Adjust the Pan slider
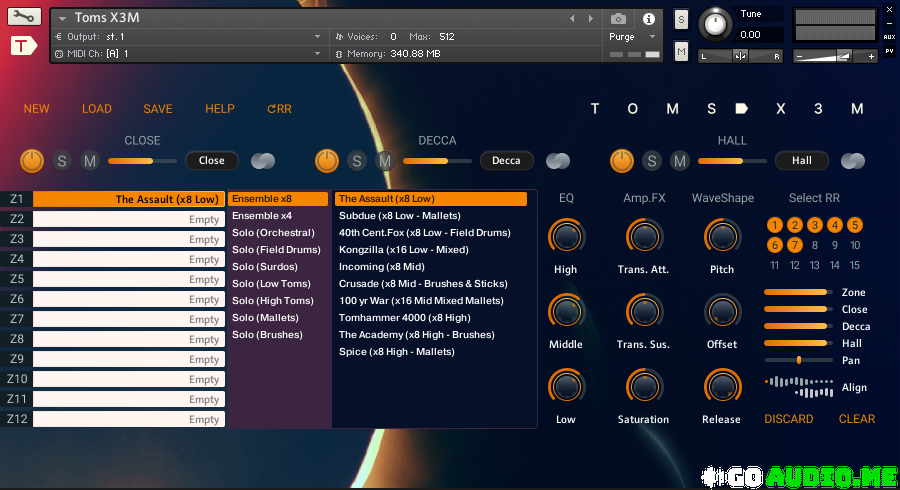 point(798,360)
